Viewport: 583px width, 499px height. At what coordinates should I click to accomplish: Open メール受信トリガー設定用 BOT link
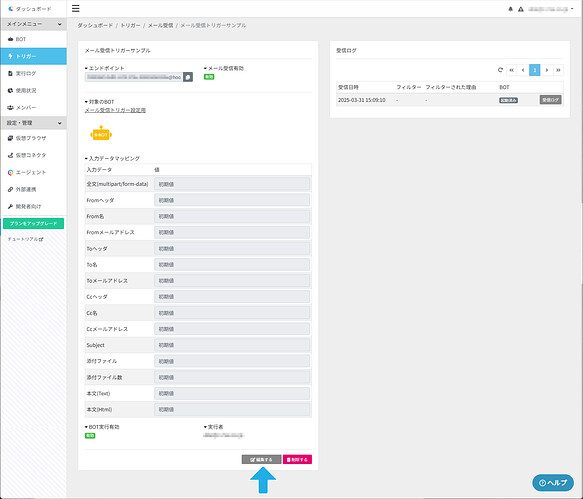[115, 110]
